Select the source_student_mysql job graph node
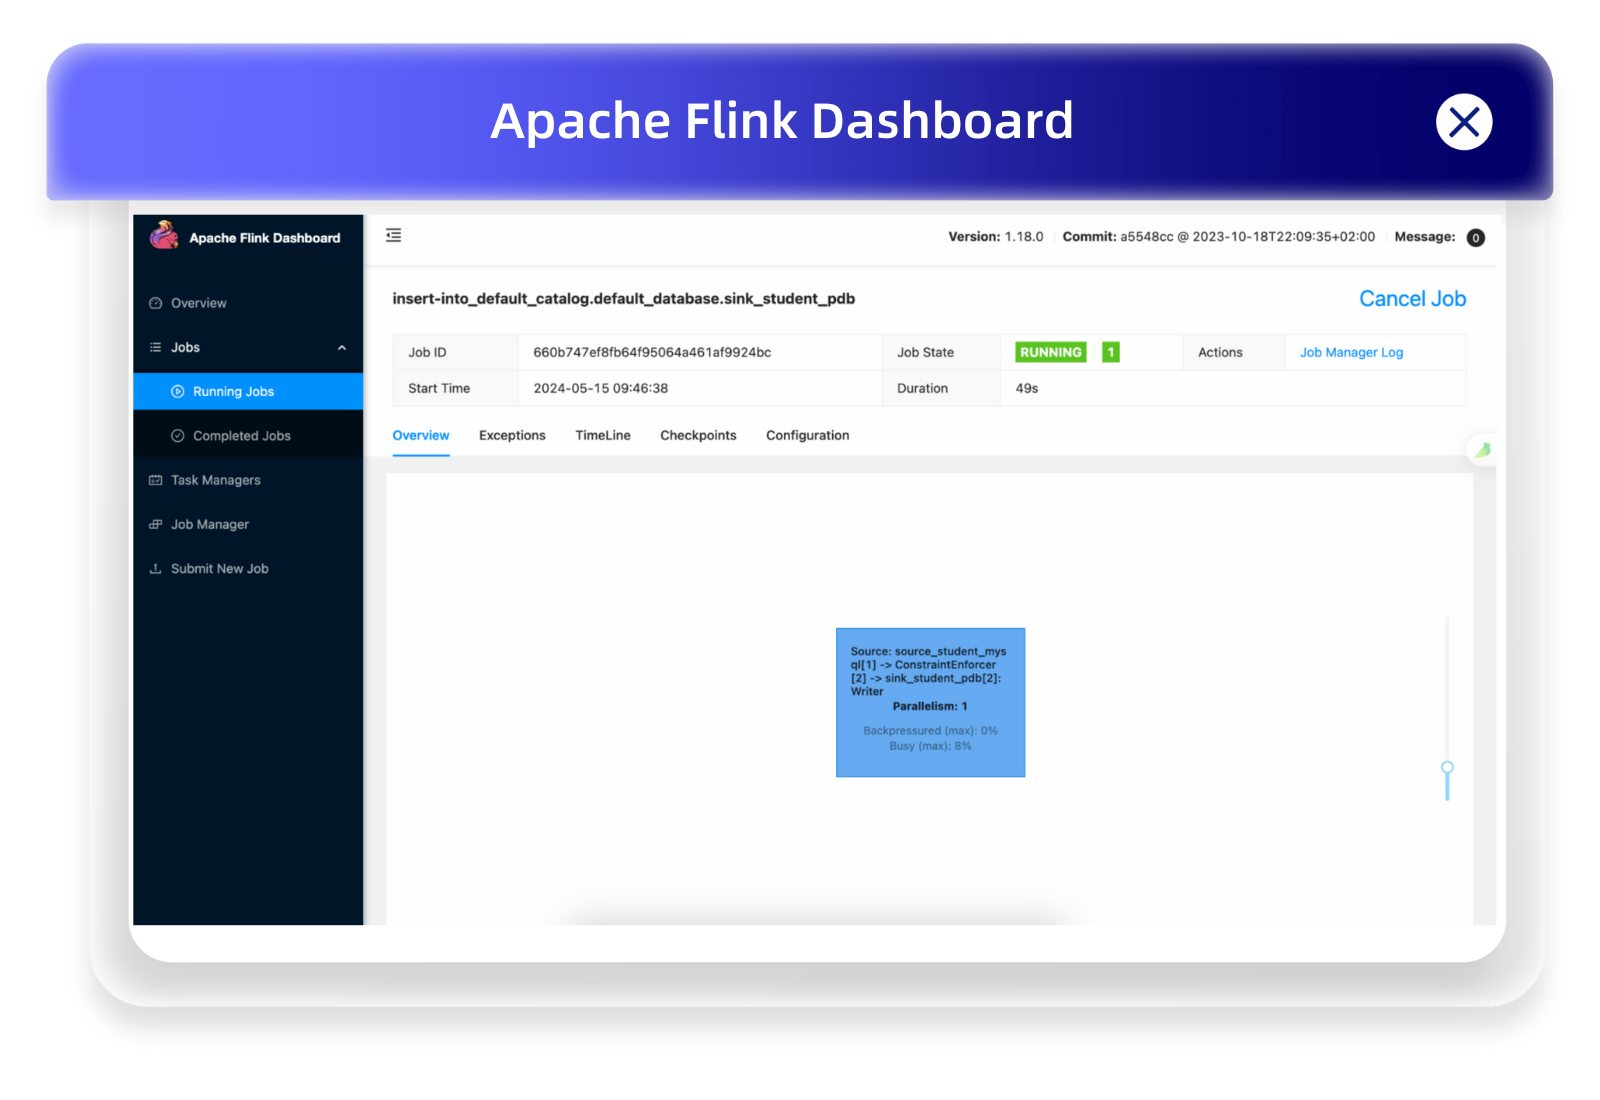 (x=930, y=702)
